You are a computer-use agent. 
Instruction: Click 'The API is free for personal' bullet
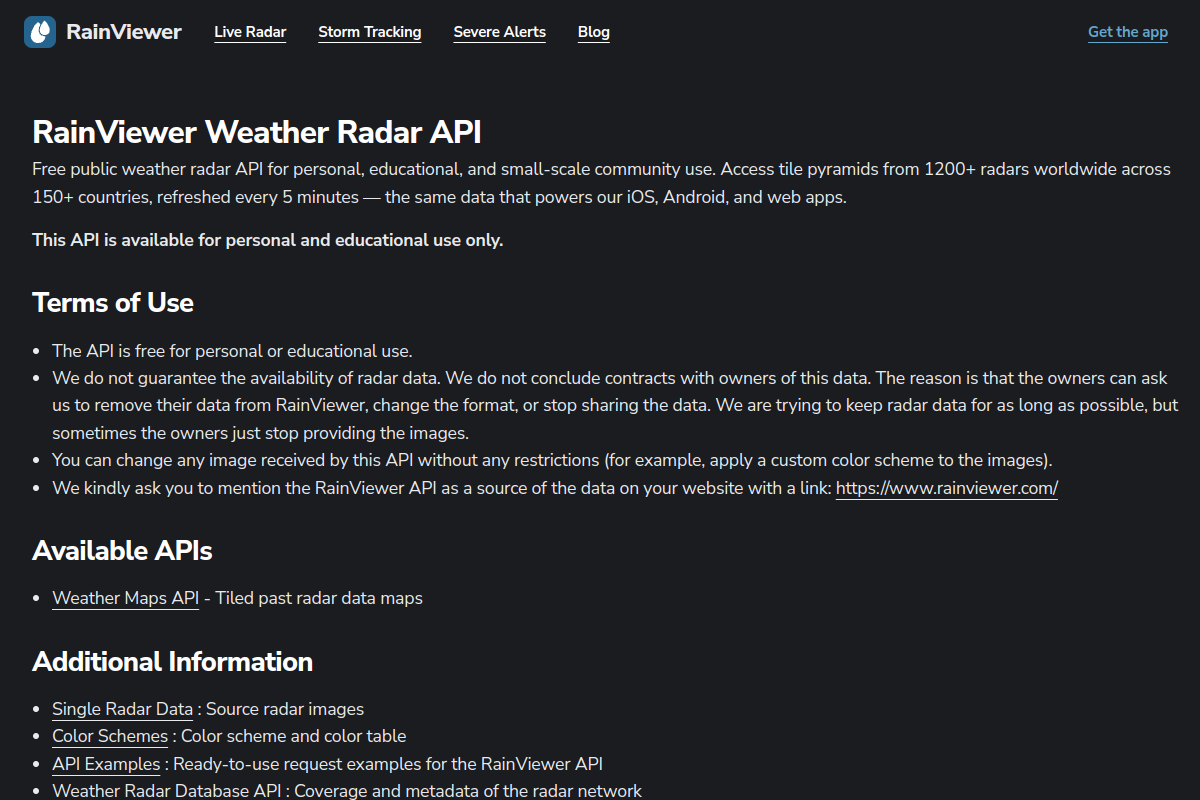tap(232, 351)
